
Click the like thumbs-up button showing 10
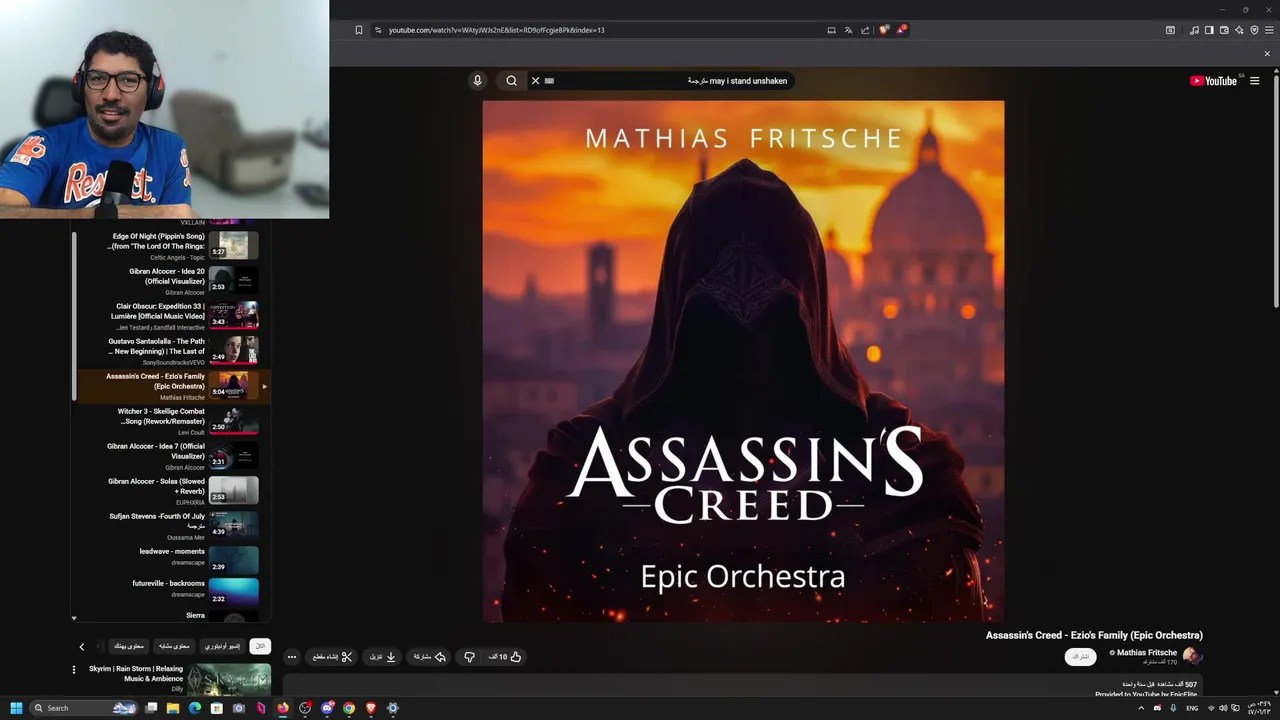(x=504, y=657)
